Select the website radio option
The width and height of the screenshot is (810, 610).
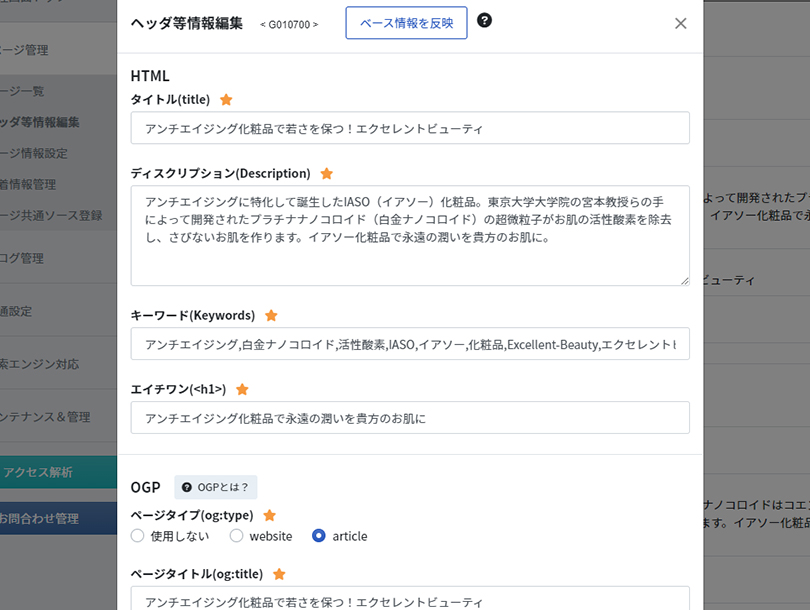[237, 536]
